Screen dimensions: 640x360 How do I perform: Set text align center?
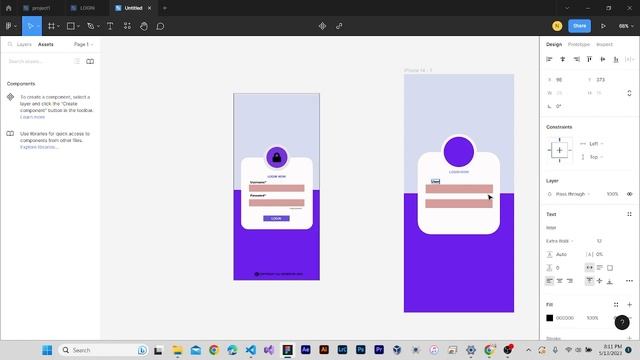(x=560, y=281)
